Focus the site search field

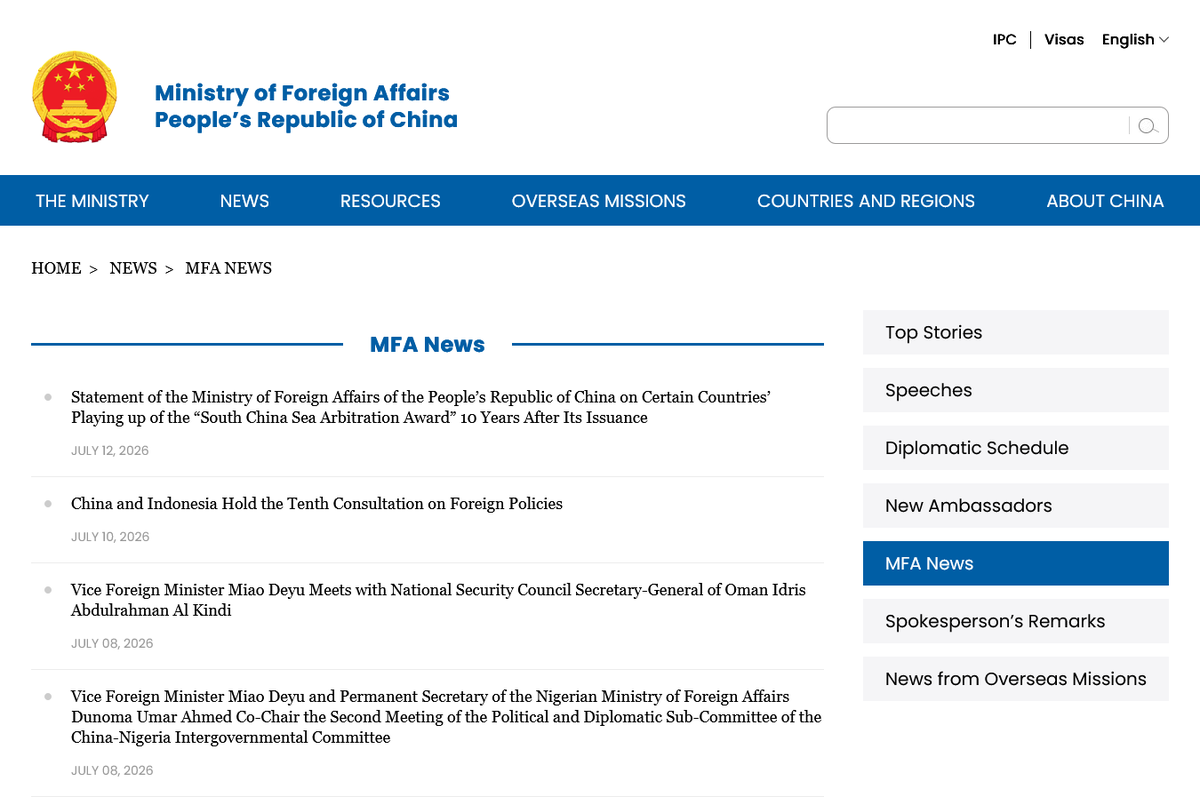tap(980, 126)
